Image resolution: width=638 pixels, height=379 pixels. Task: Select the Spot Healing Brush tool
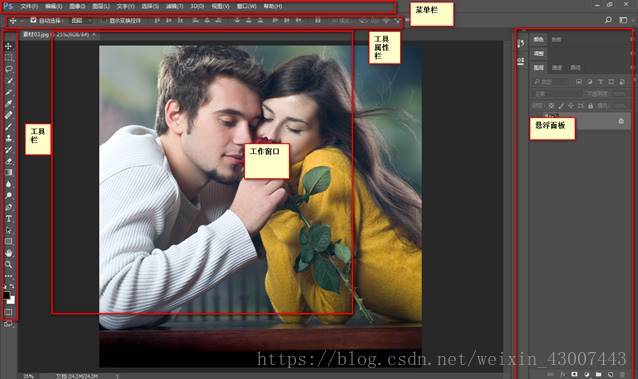9,115
